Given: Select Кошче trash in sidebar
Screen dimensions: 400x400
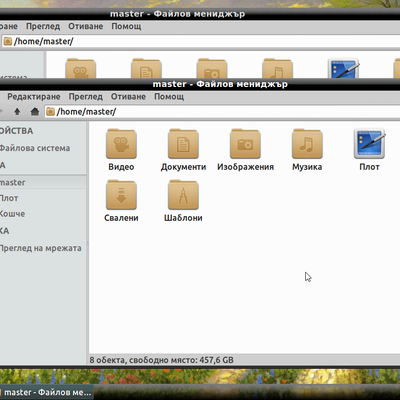Looking at the screenshot, I should click(12, 214).
